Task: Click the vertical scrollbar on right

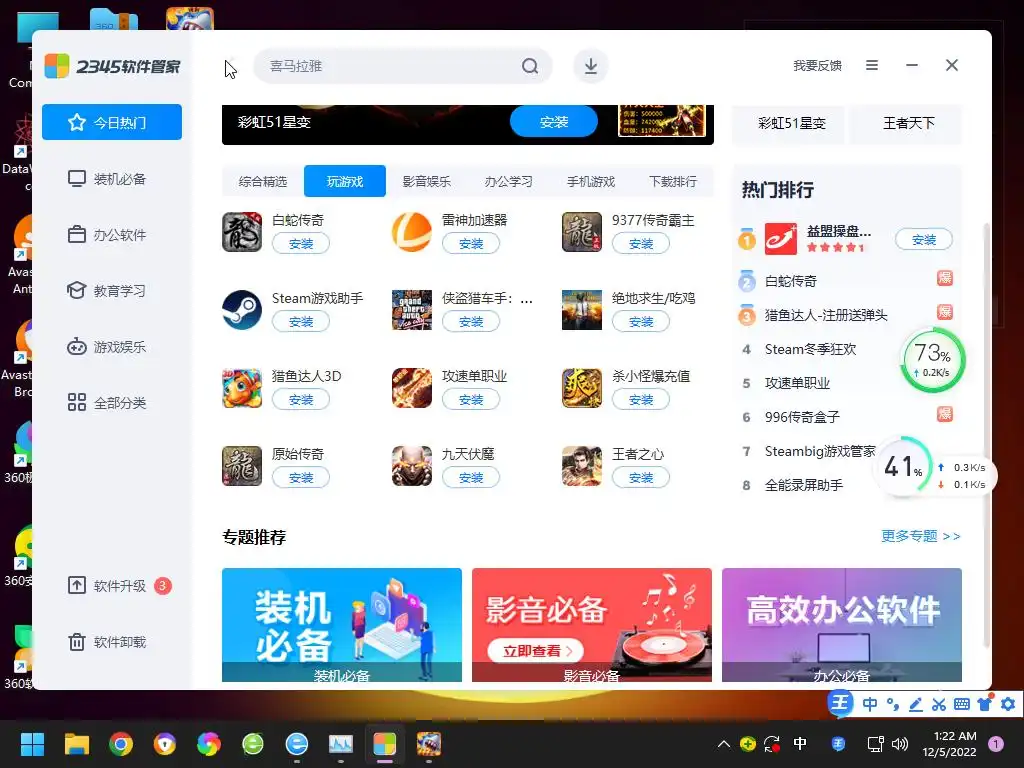Action: pyautogui.click(x=986, y=434)
